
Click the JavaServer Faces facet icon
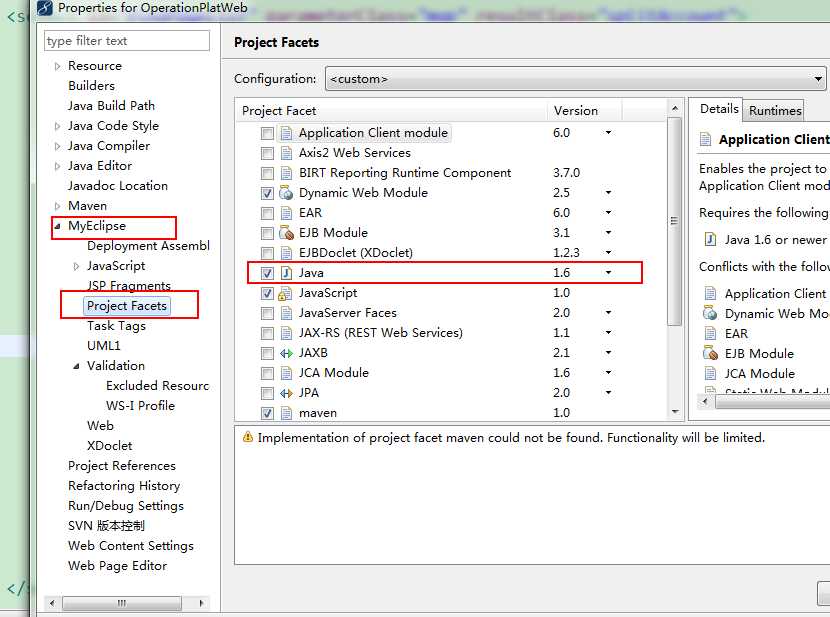coord(286,313)
